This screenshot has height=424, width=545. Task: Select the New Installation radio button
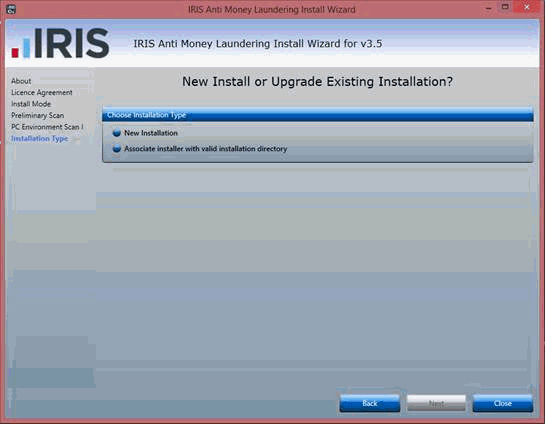[x=117, y=133]
